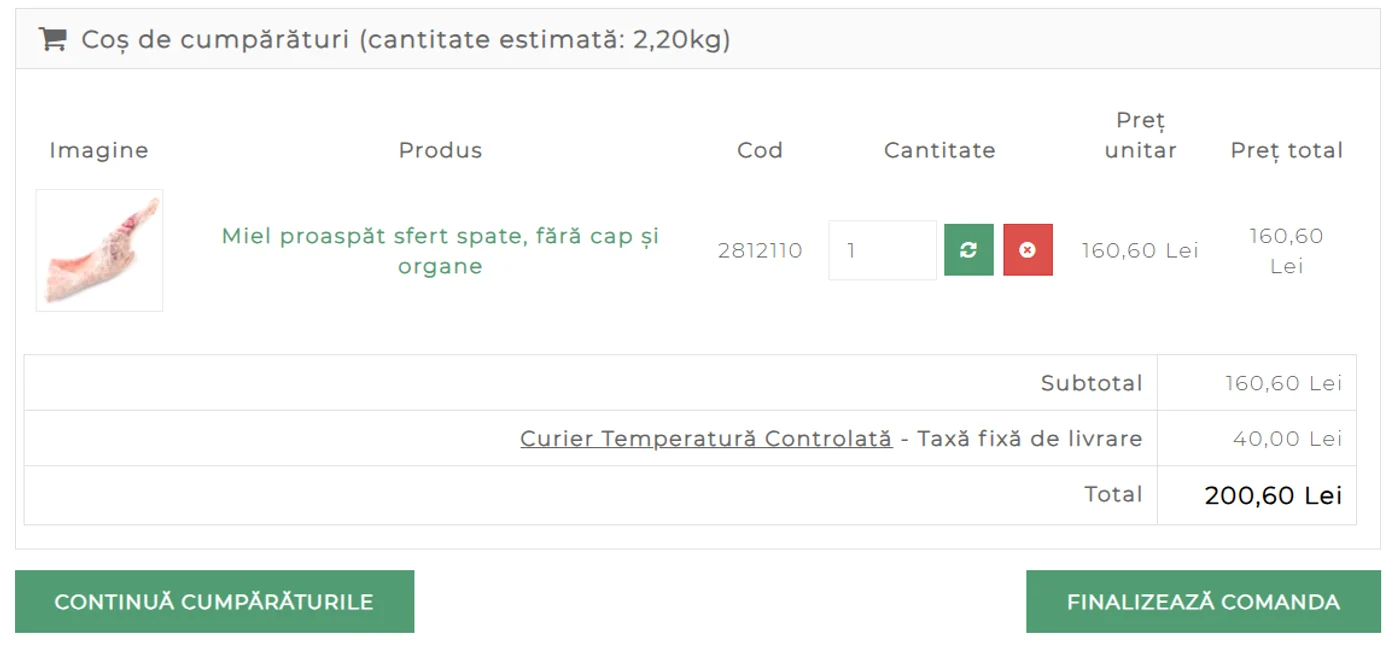This screenshot has width=1400, height=653.
Task: Click the green refresh quantity icon
Action: pos(968,250)
